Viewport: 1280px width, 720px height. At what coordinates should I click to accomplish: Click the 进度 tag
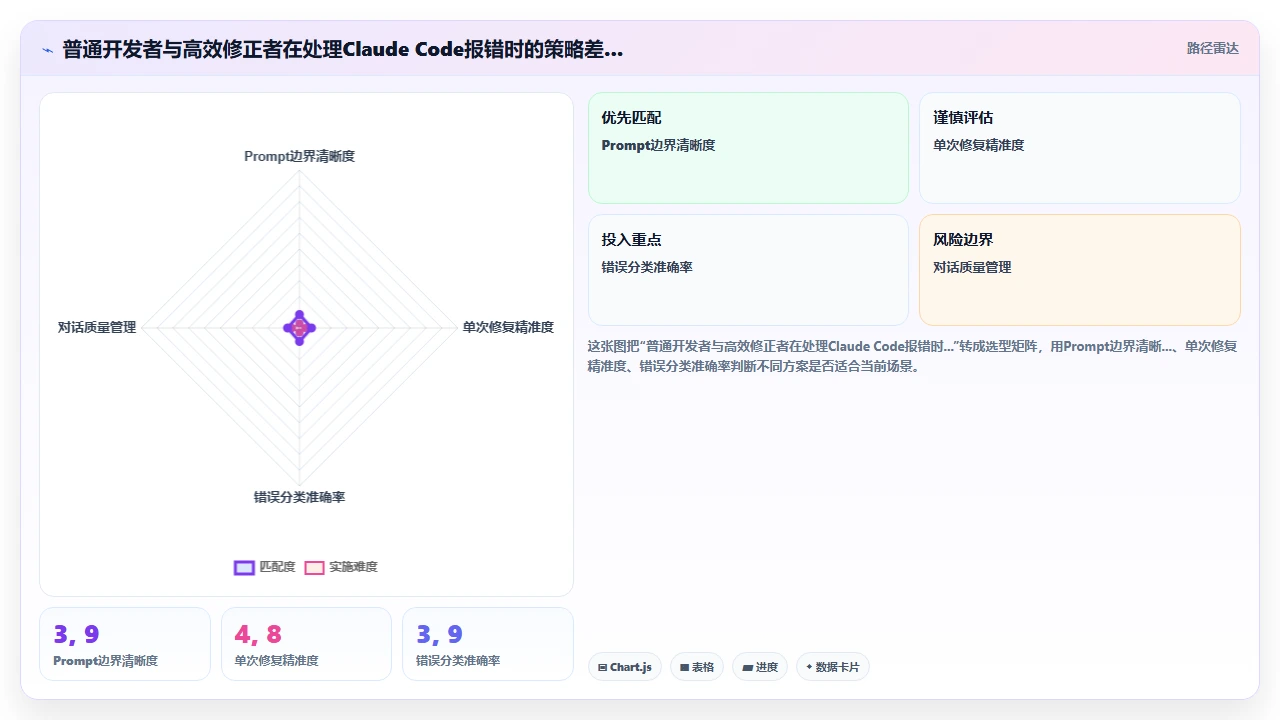pyautogui.click(x=760, y=667)
